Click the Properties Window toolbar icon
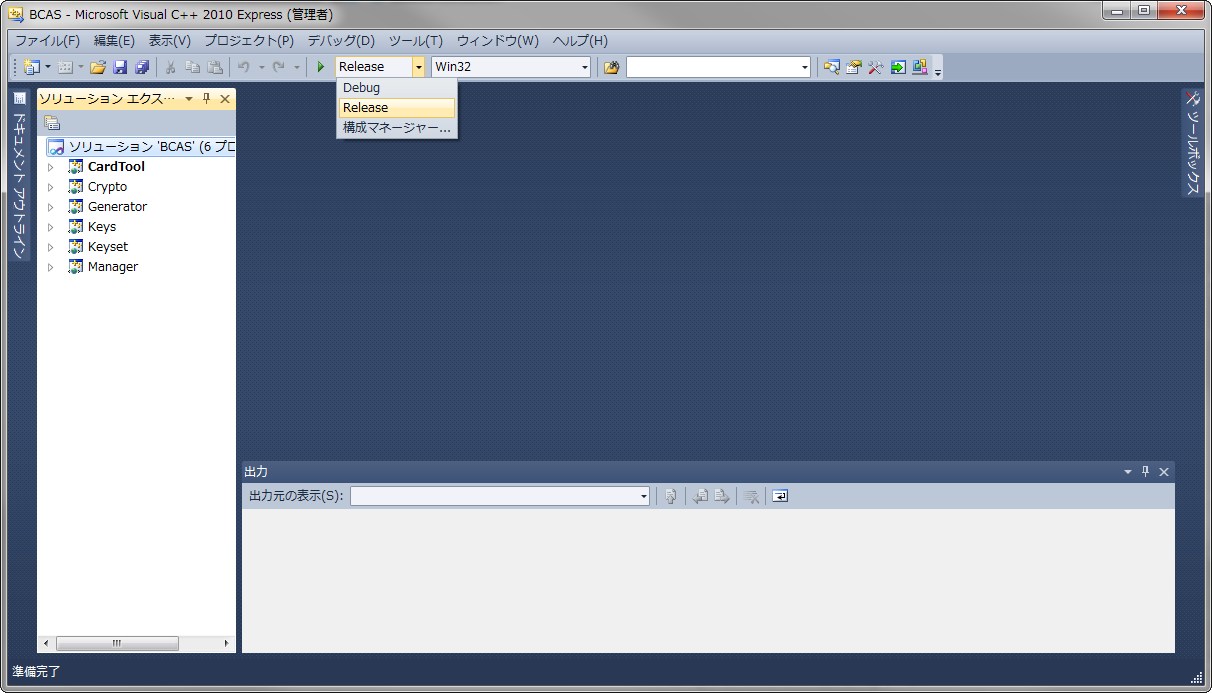Viewport: 1212px width, 693px height. click(853, 67)
